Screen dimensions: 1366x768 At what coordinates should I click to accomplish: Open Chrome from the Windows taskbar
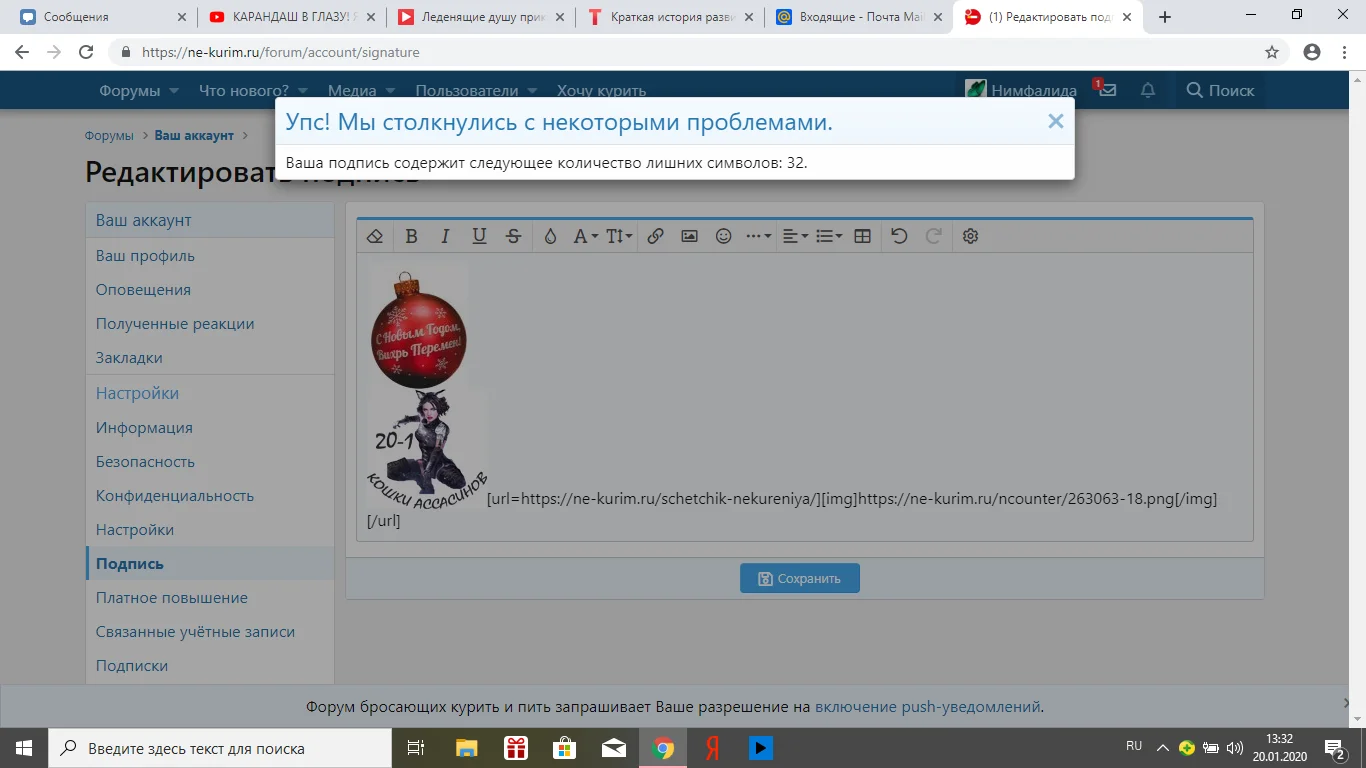pyautogui.click(x=662, y=747)
